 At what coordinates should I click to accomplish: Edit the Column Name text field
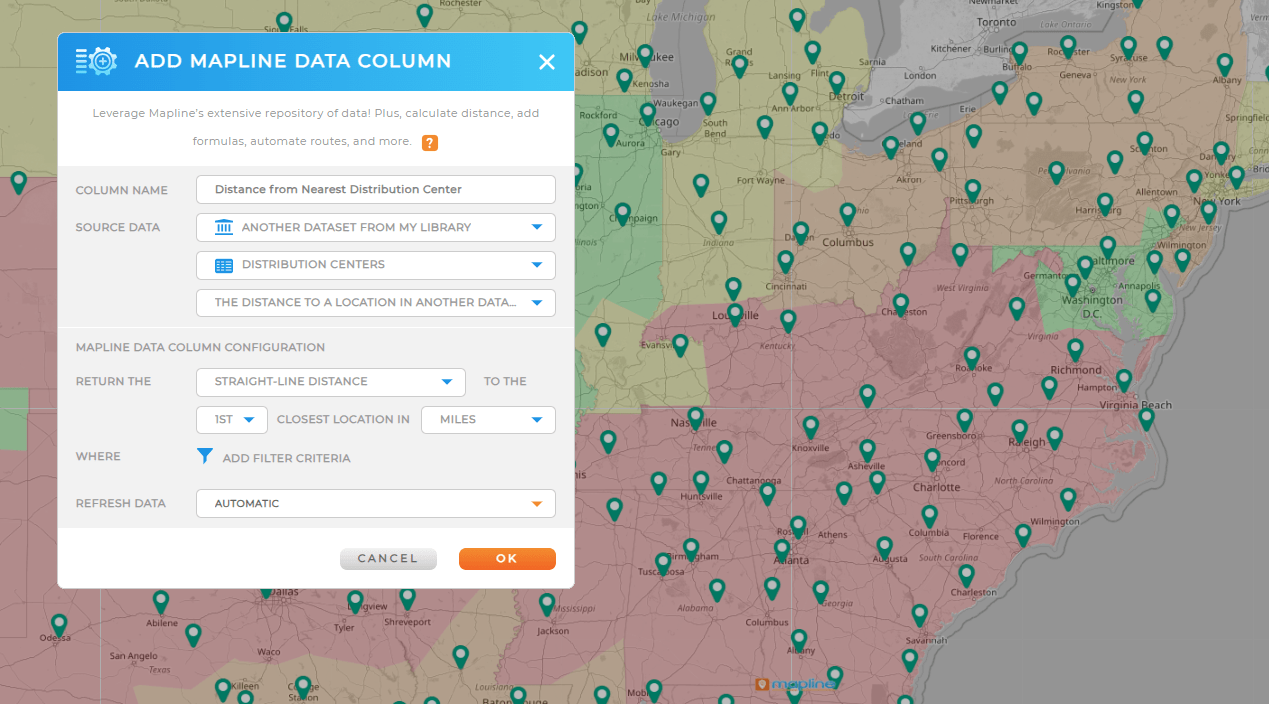click(375, 189)
